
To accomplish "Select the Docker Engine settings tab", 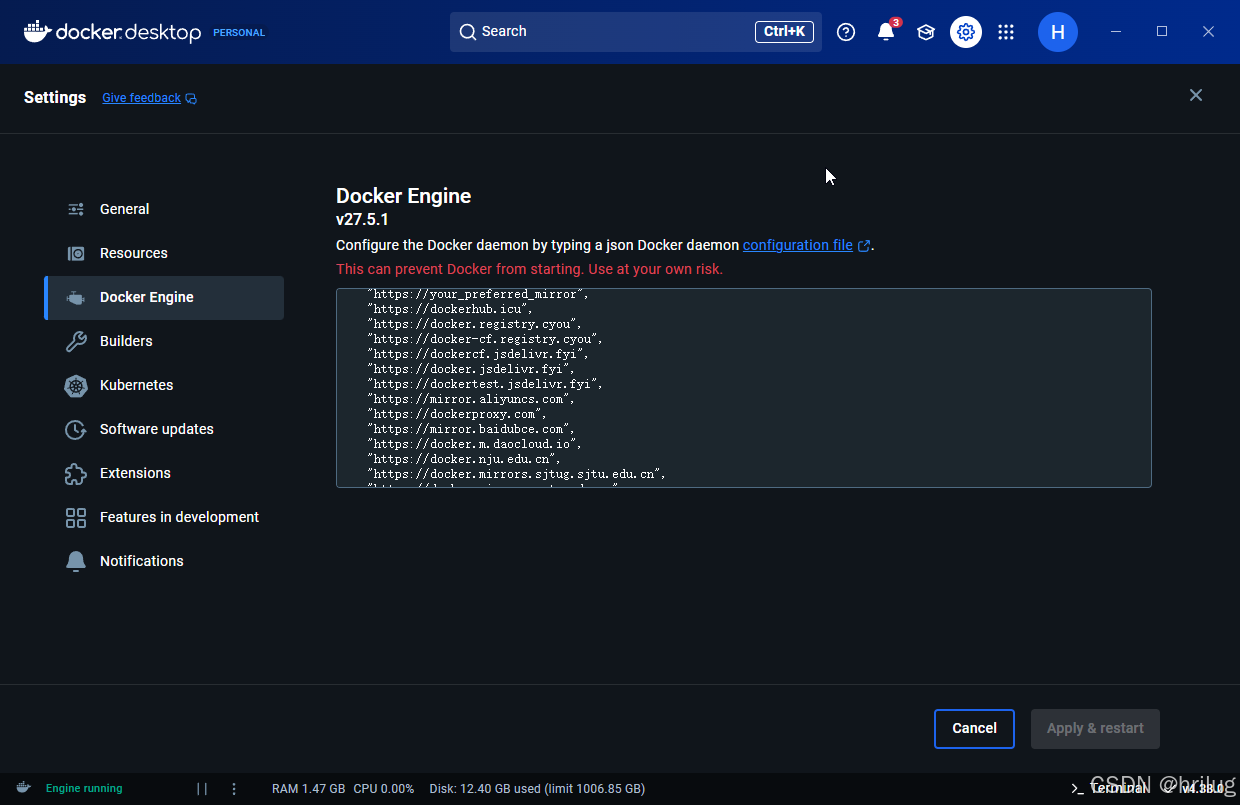I will click(164, 298).
